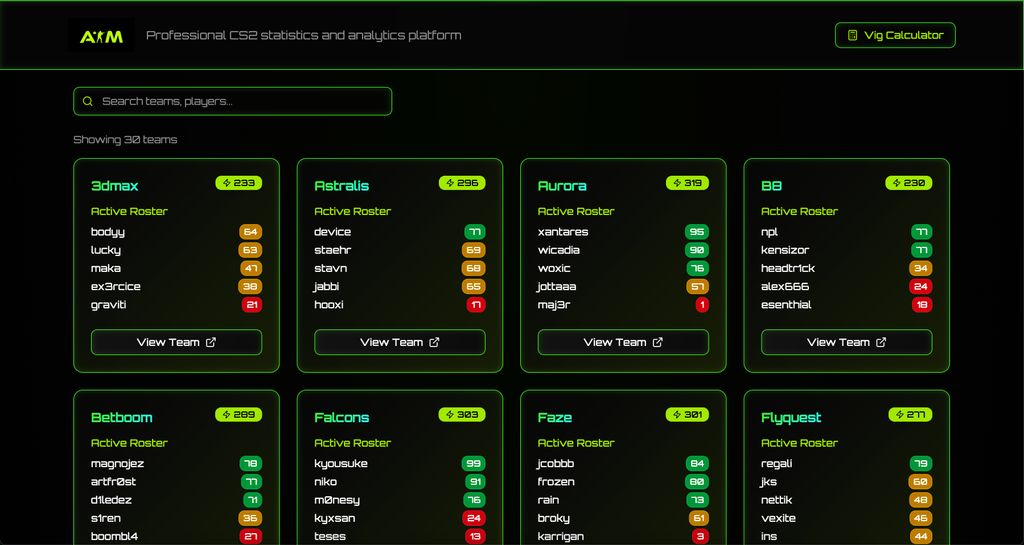1024x545 pixels.
Task: Focus the search teams, players field
Action: click(240, 101)
